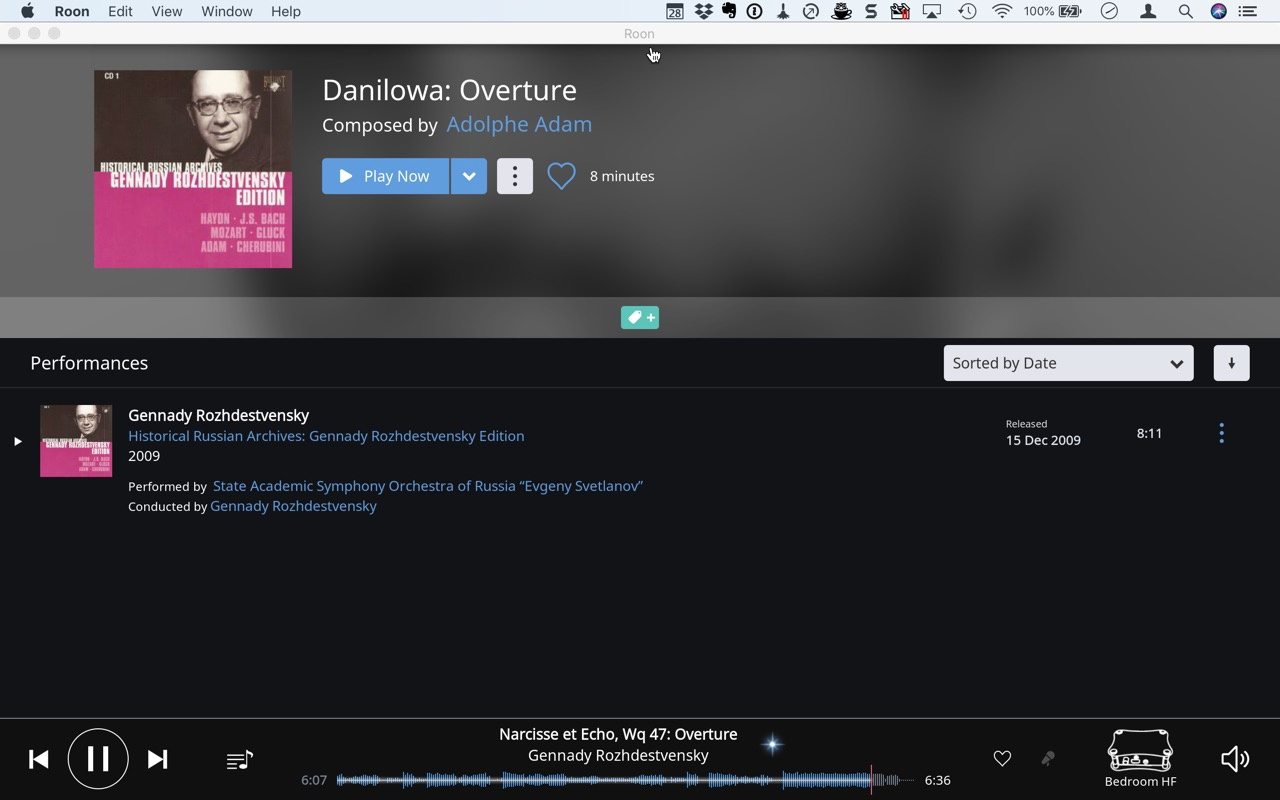Open the Time Machine menu bar icon
This screenshot has width=1280, height=800.
967,11
